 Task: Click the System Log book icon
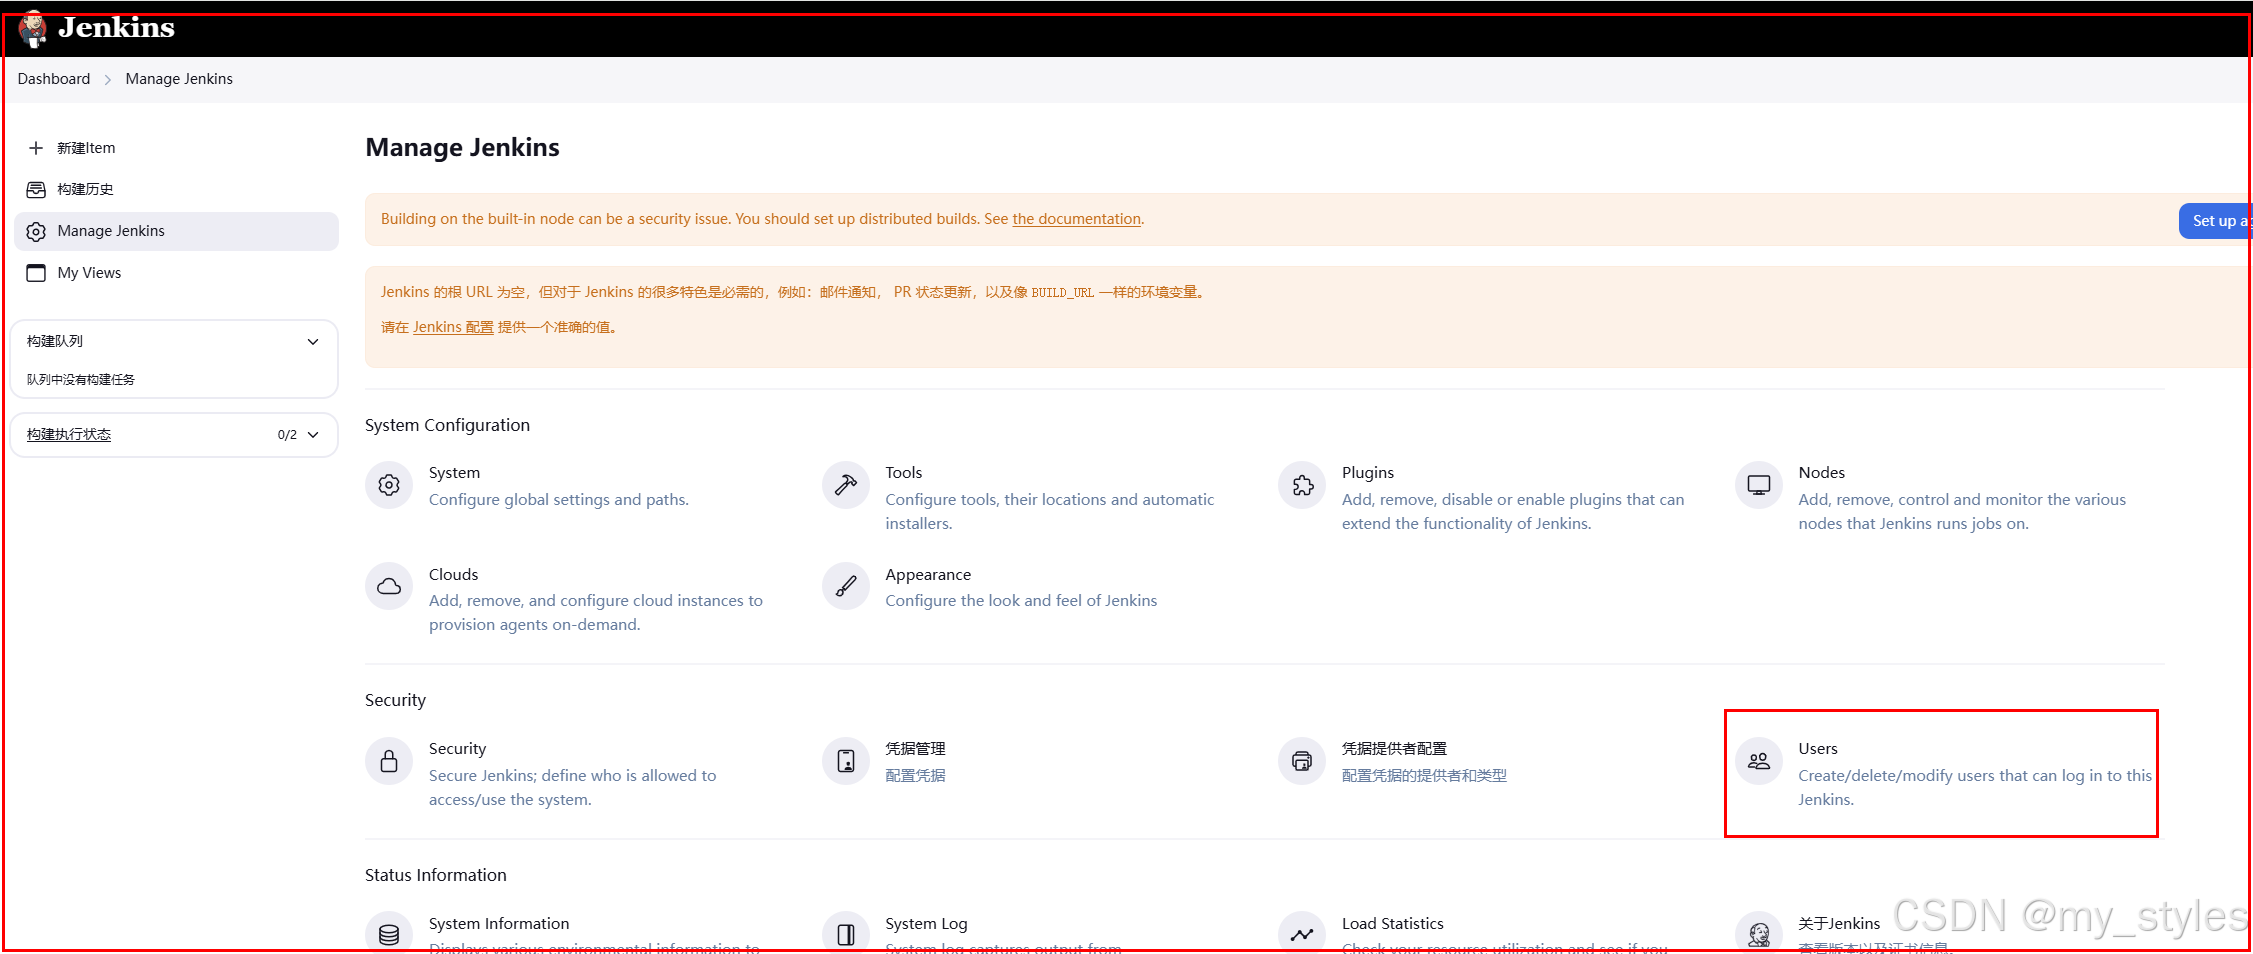tap(846, 934)
